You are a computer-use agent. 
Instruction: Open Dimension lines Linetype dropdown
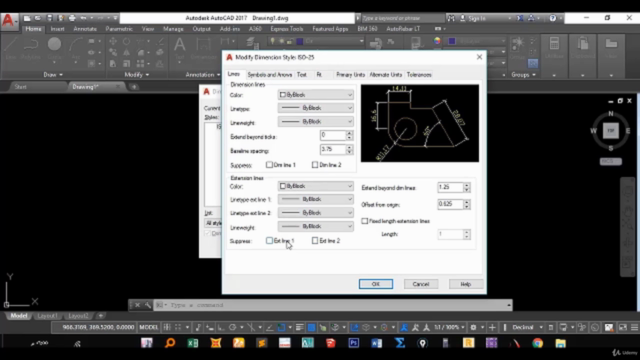[x=316, y=108]
